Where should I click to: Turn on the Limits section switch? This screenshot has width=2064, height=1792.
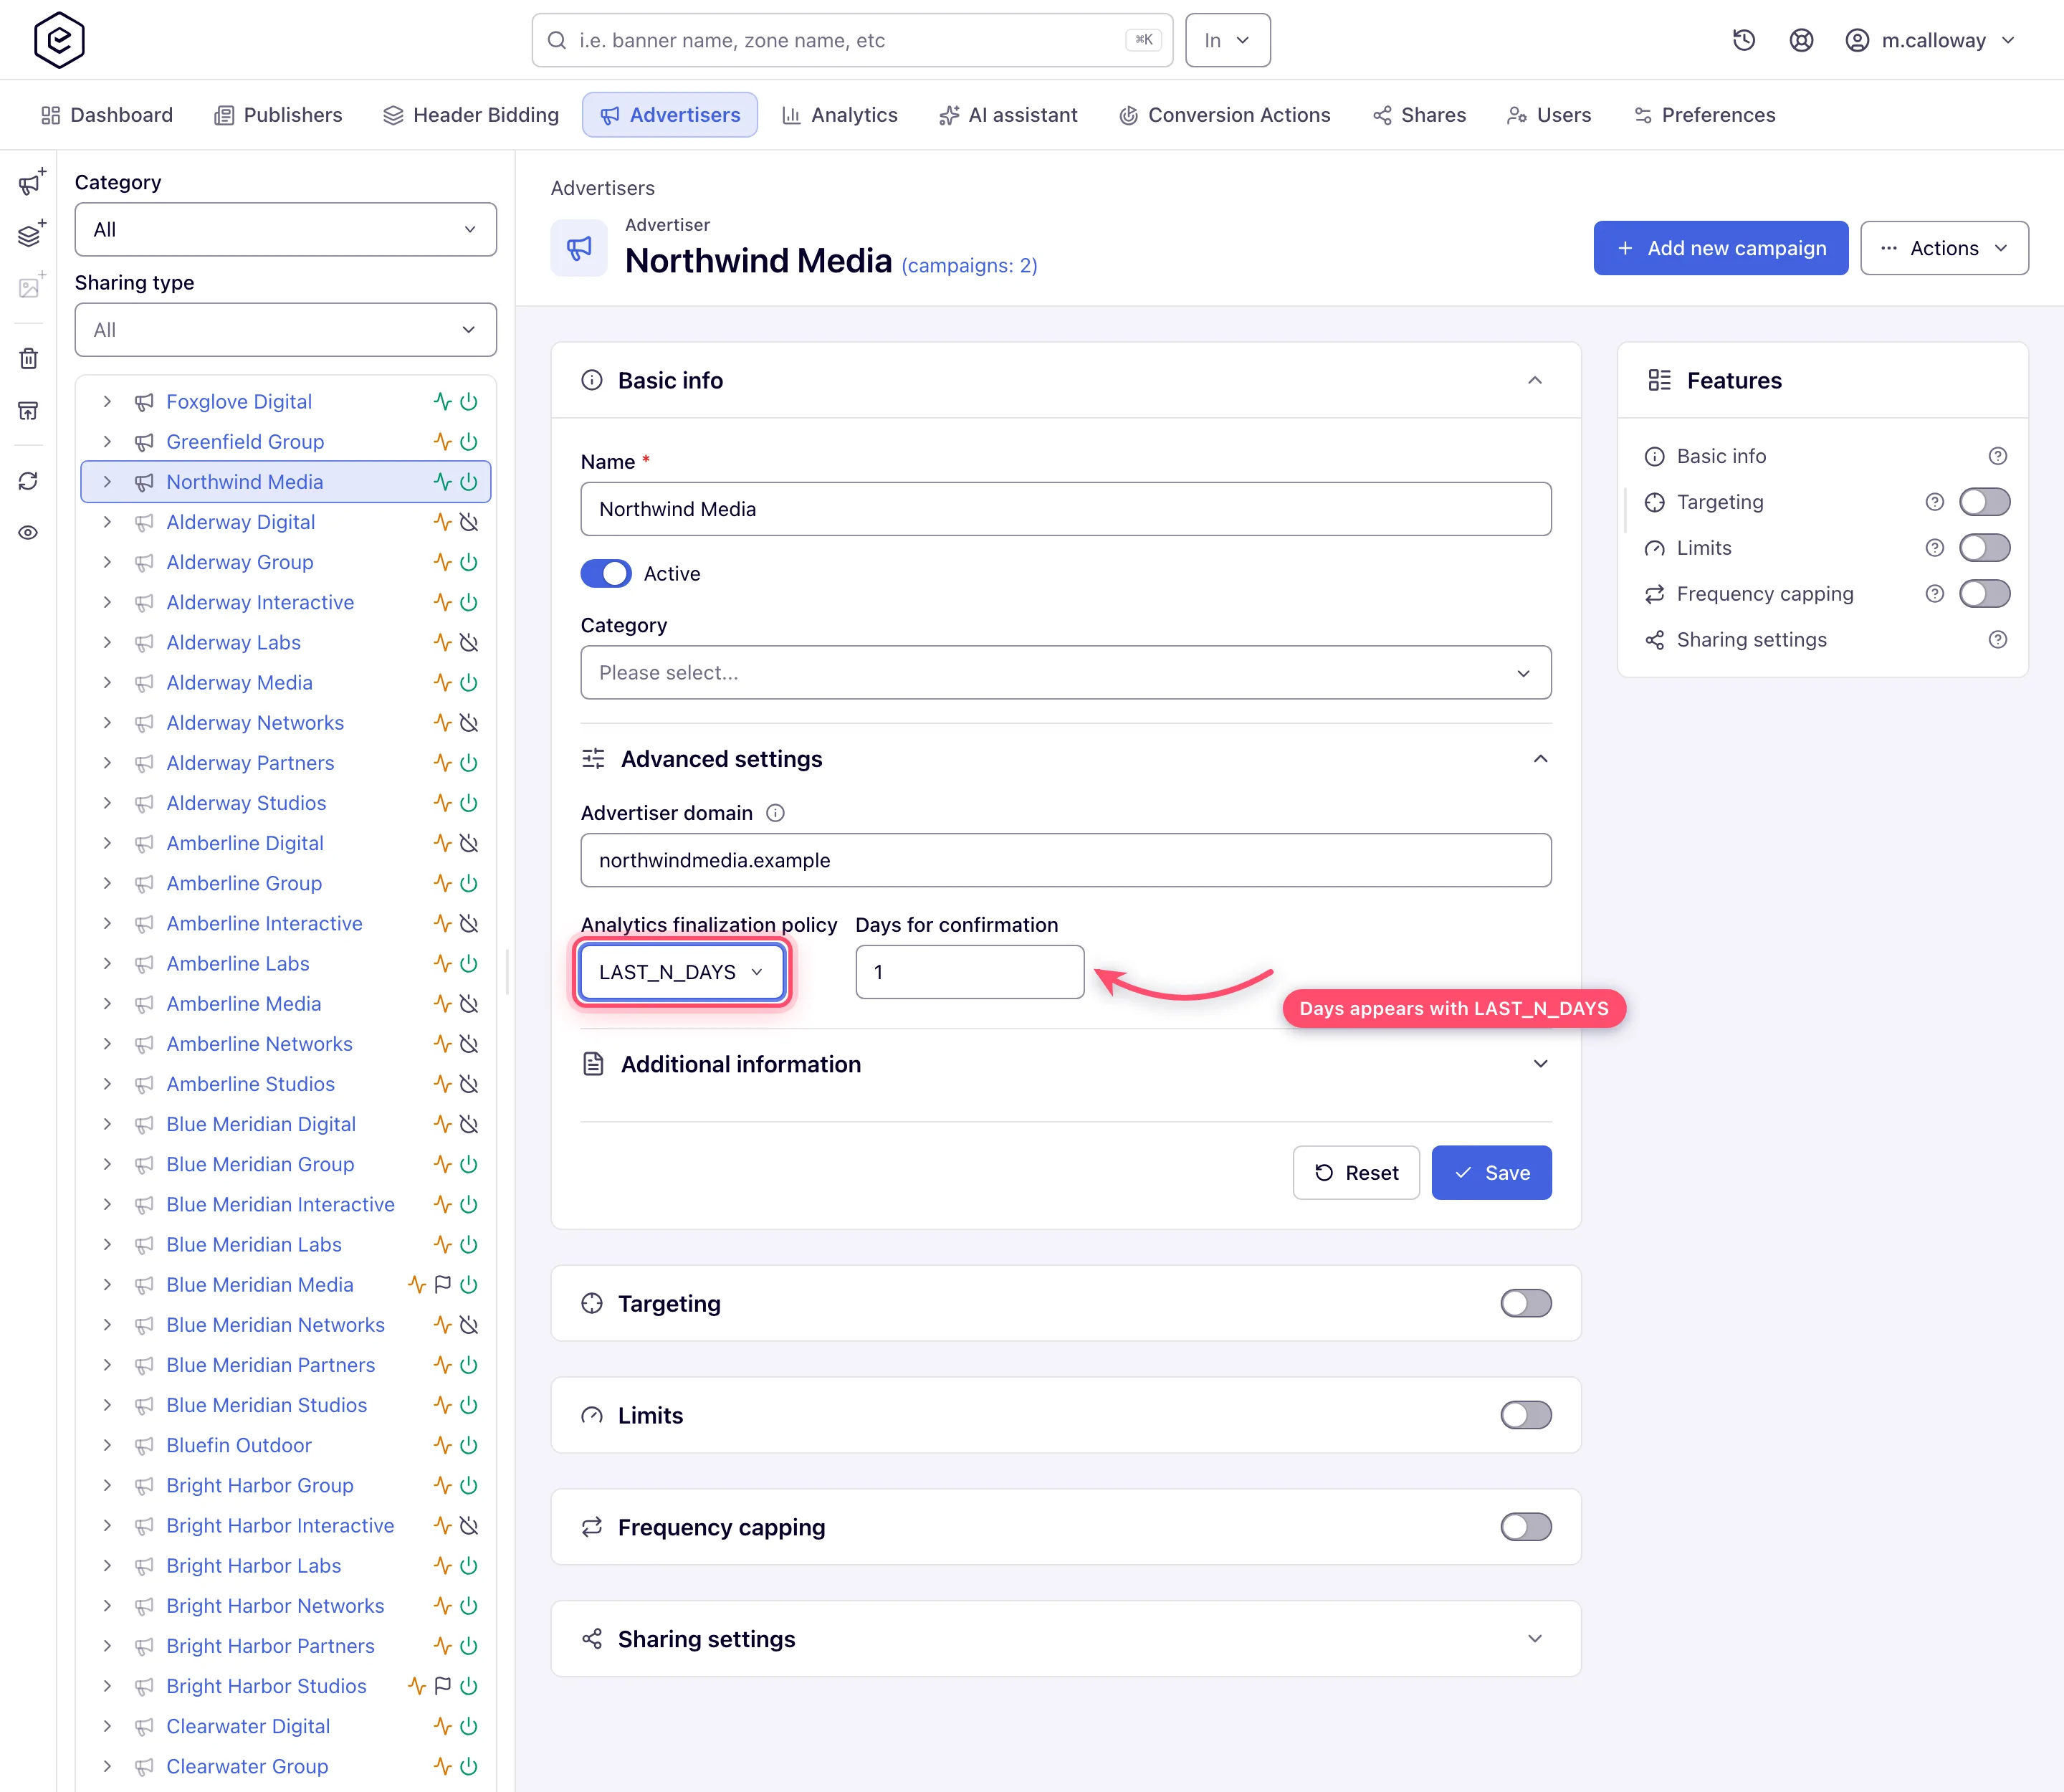point(1526,1415)
